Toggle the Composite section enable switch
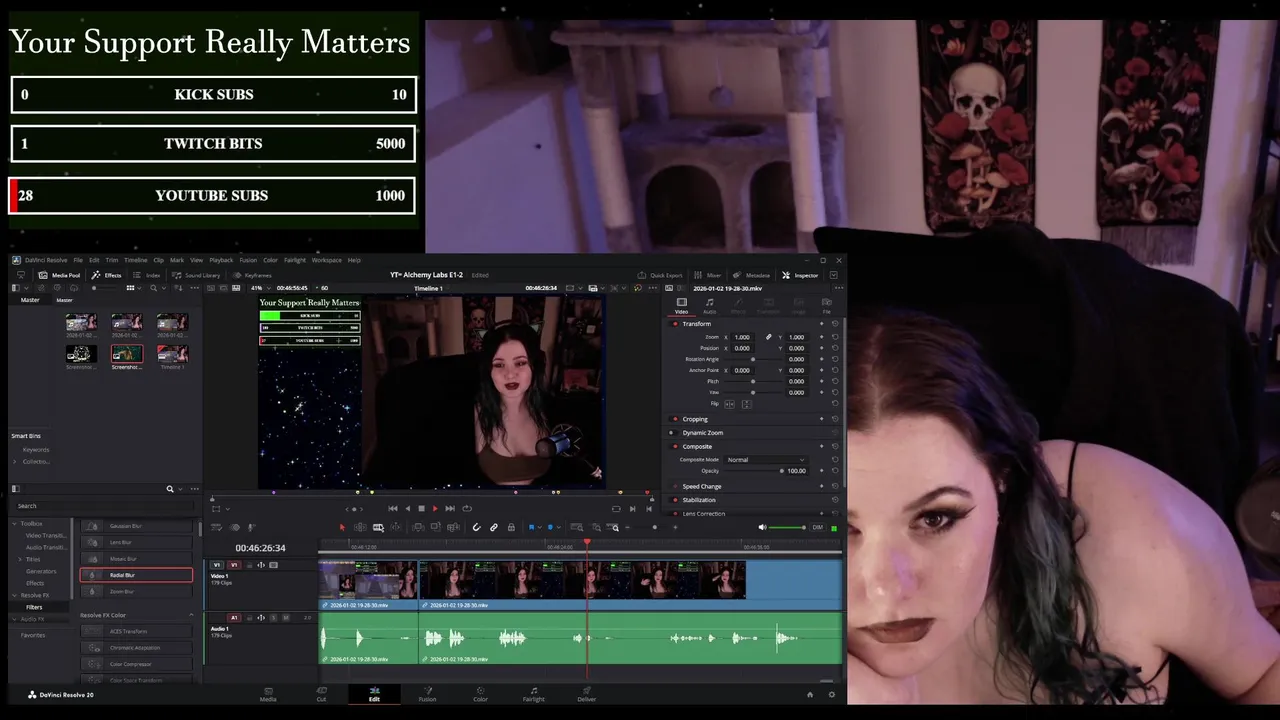This screenshot has width=1280, height=720. (675, 447)
